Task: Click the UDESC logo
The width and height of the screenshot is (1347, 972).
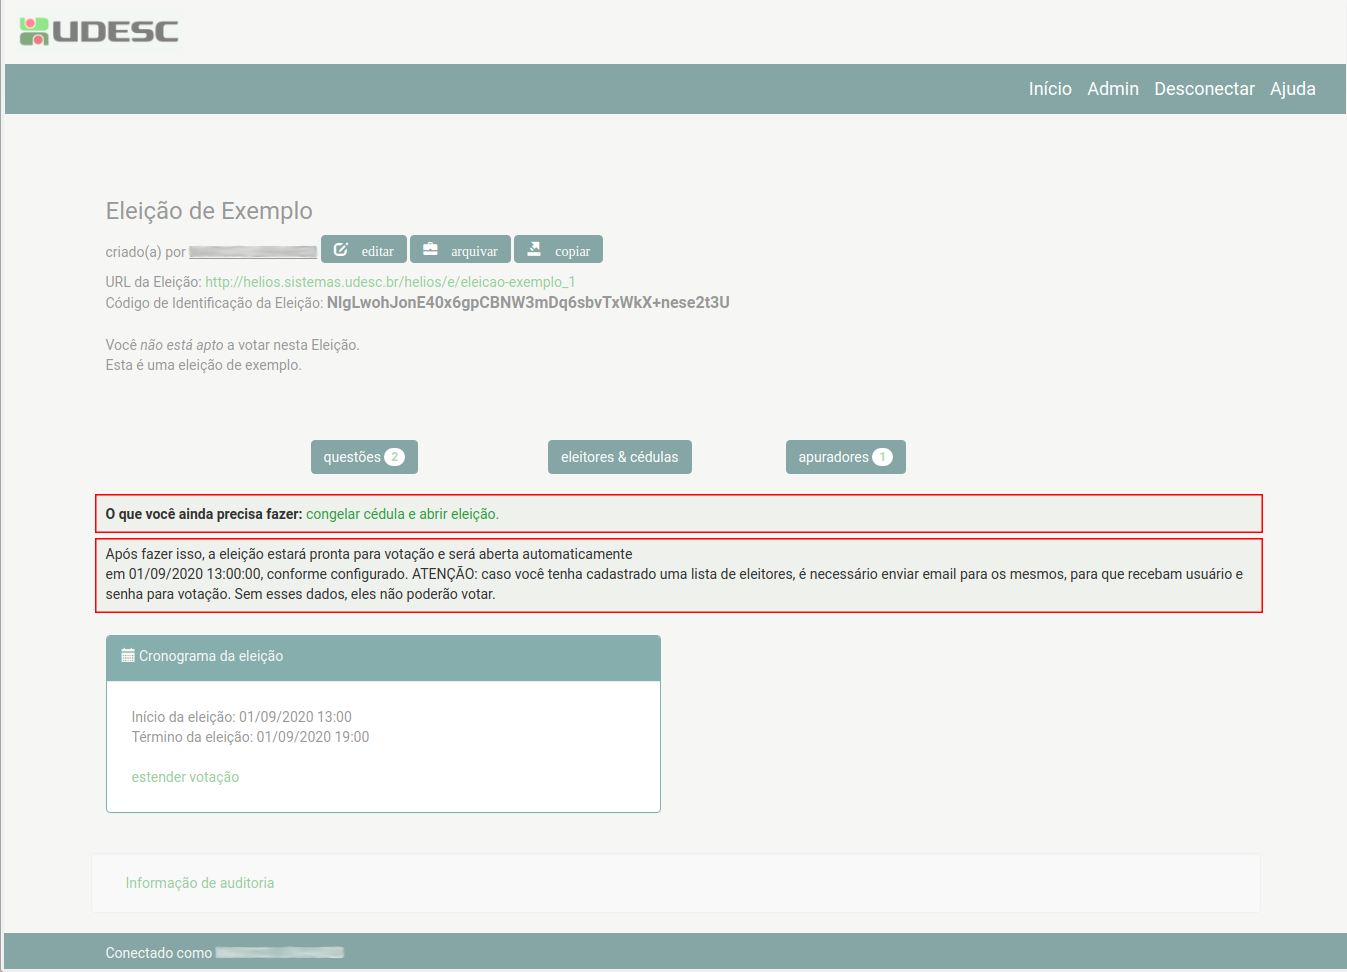Action: [x=99, y=31]
